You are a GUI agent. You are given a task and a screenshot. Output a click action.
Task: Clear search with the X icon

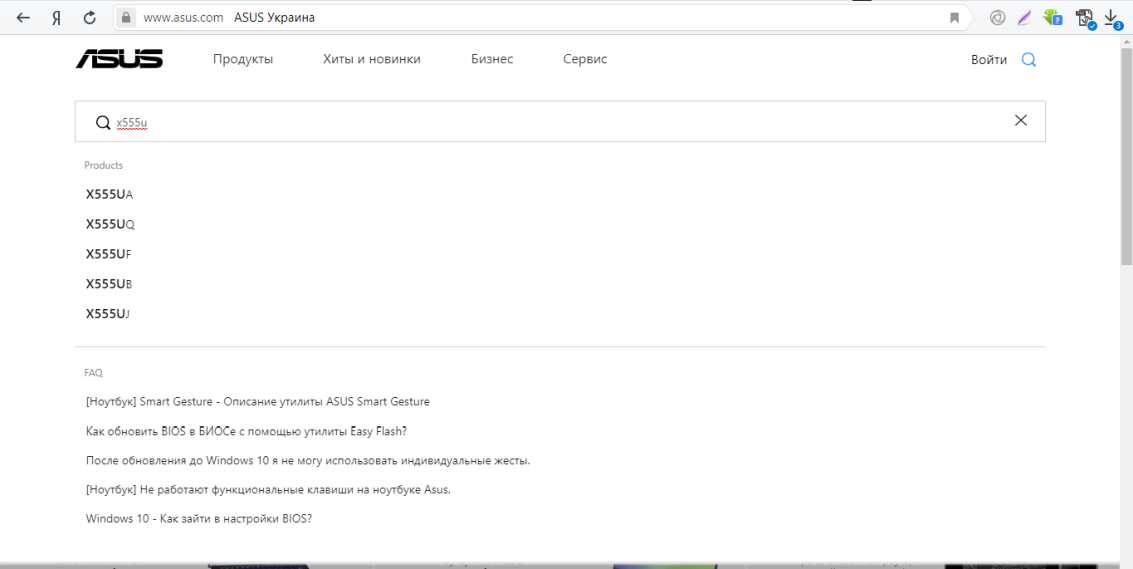(1020, 121)
